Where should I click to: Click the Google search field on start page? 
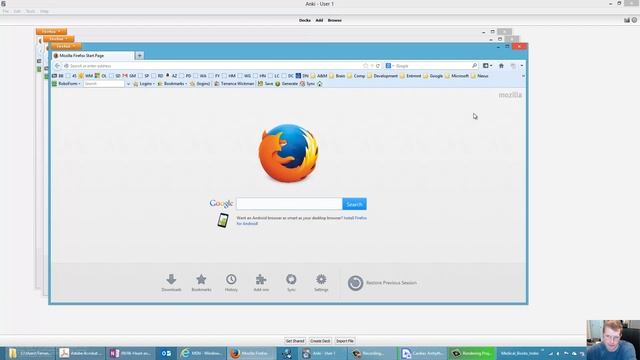pyautogui.click(x=289, y=204)
